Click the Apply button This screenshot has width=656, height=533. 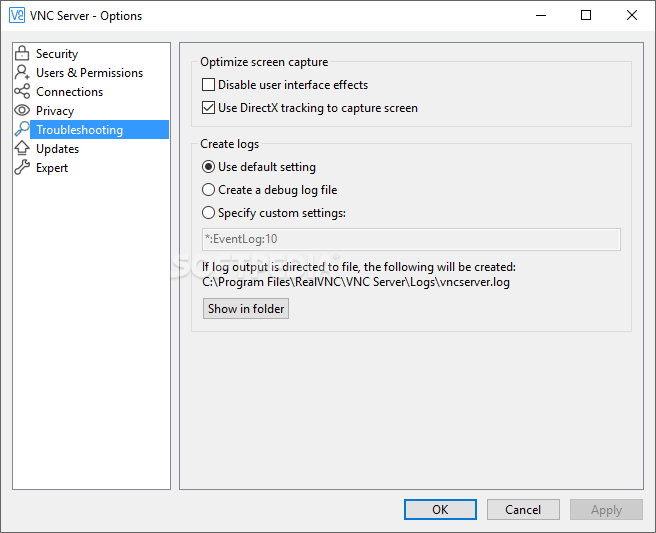click(x=606, y=510)
